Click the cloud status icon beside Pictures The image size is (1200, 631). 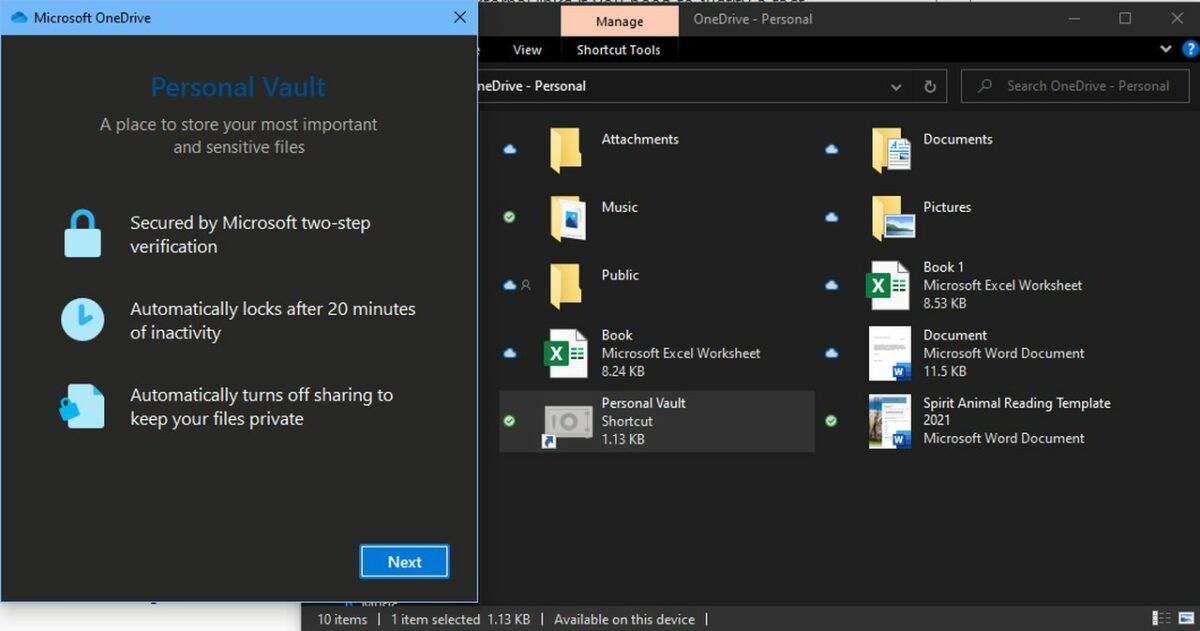click(x=832, y=217)
